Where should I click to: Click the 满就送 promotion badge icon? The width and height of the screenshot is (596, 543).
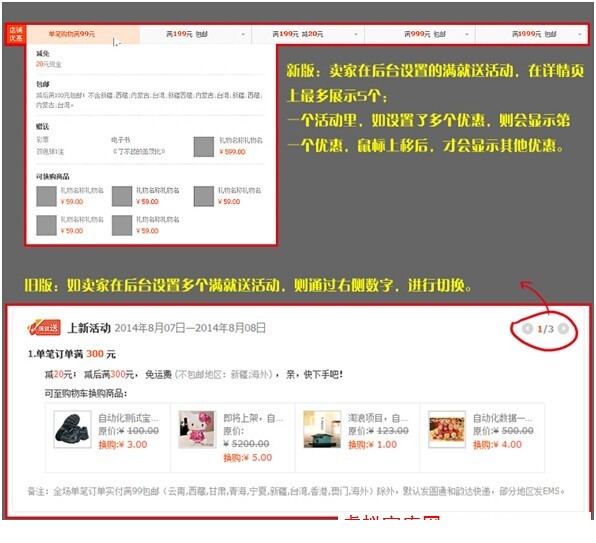coord(44,327)
